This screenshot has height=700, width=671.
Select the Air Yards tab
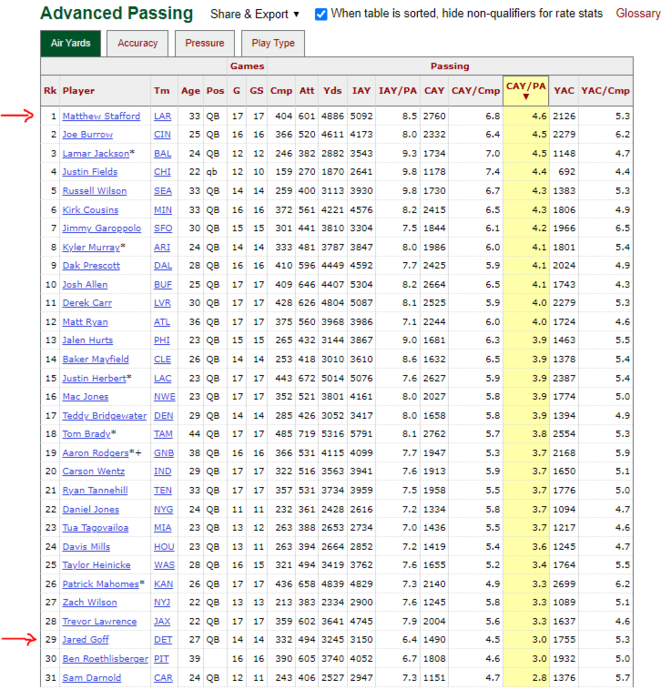click(x=70, y=44)
